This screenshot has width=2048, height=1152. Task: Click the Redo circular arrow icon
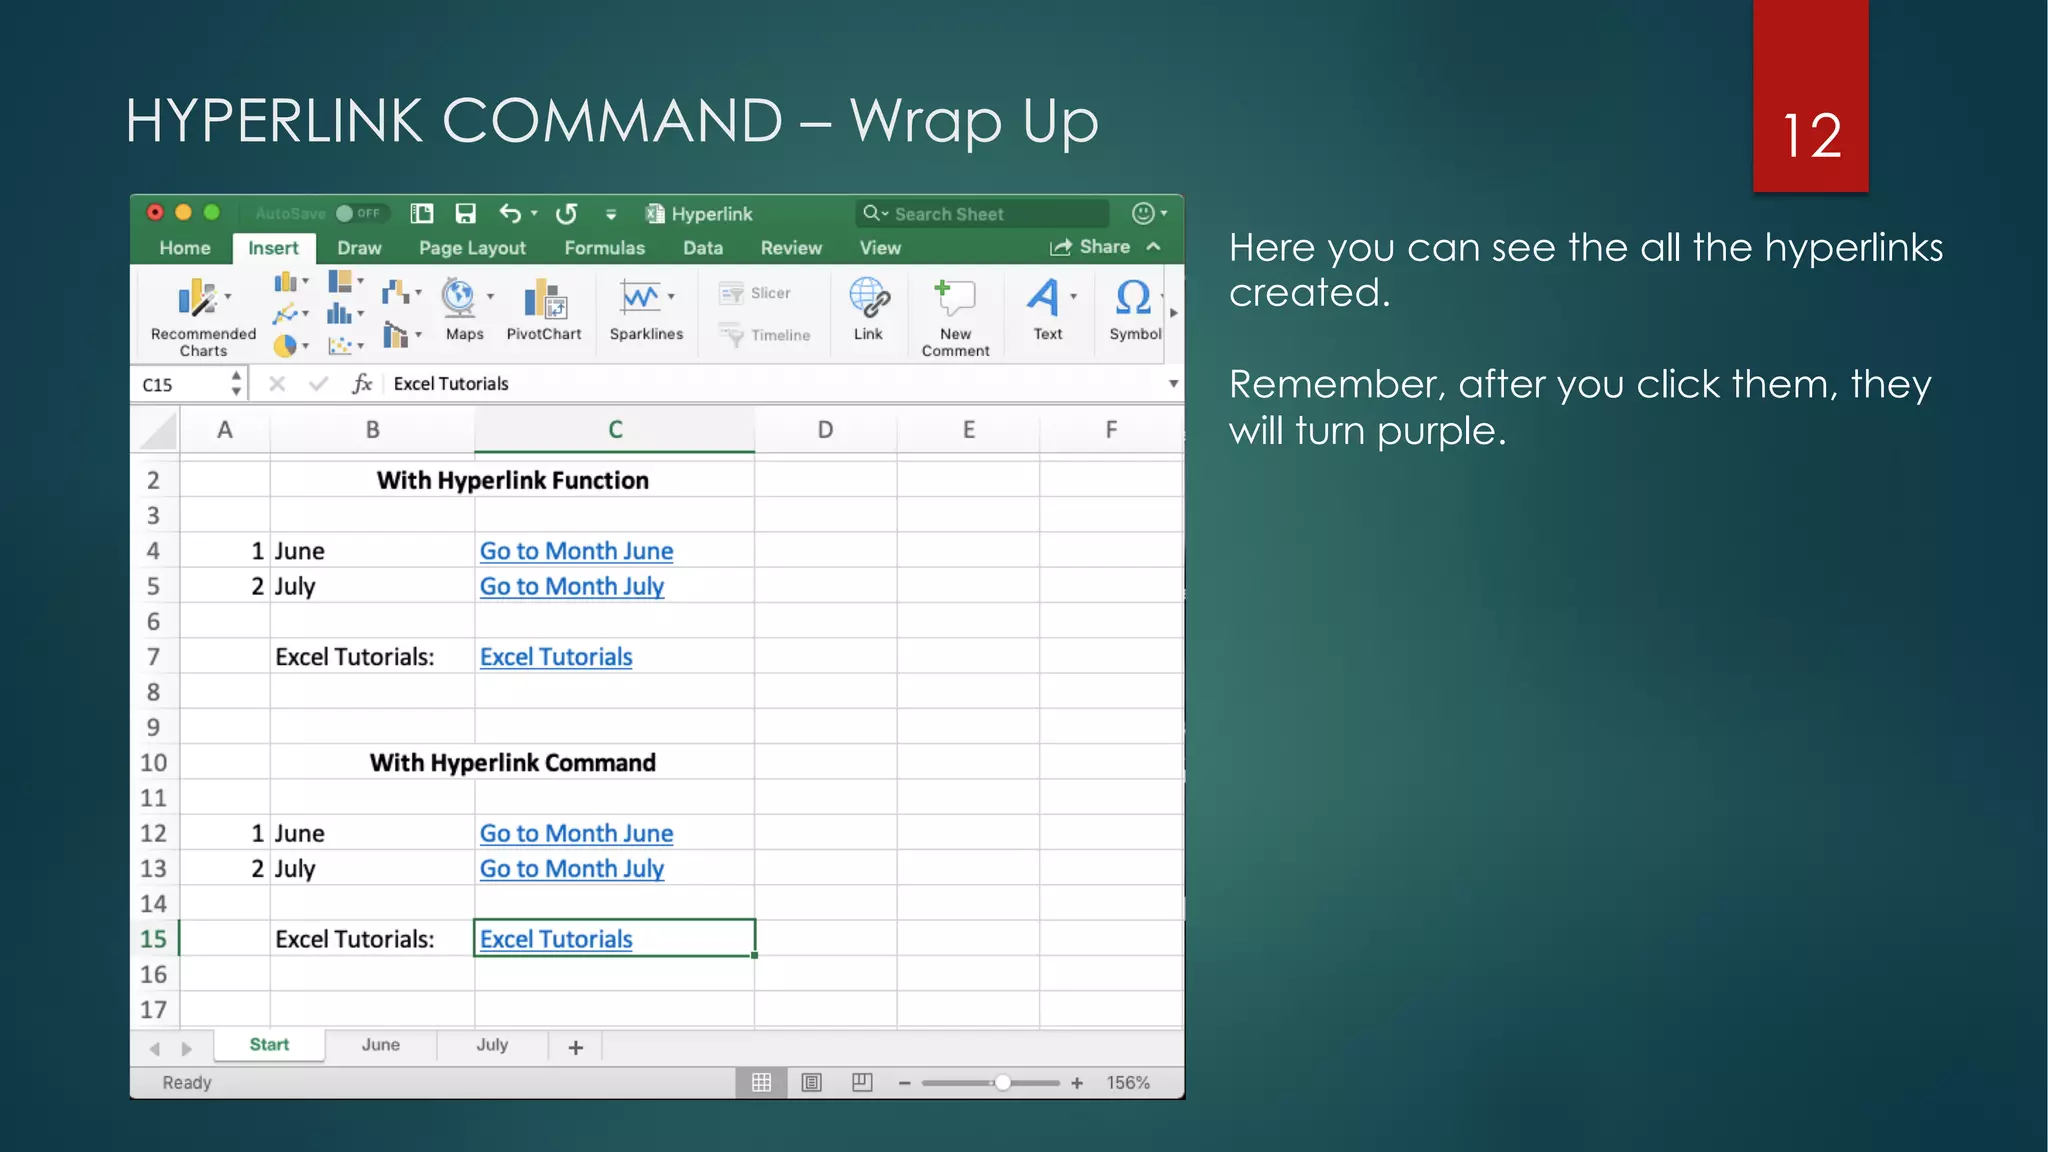[567, 213]
